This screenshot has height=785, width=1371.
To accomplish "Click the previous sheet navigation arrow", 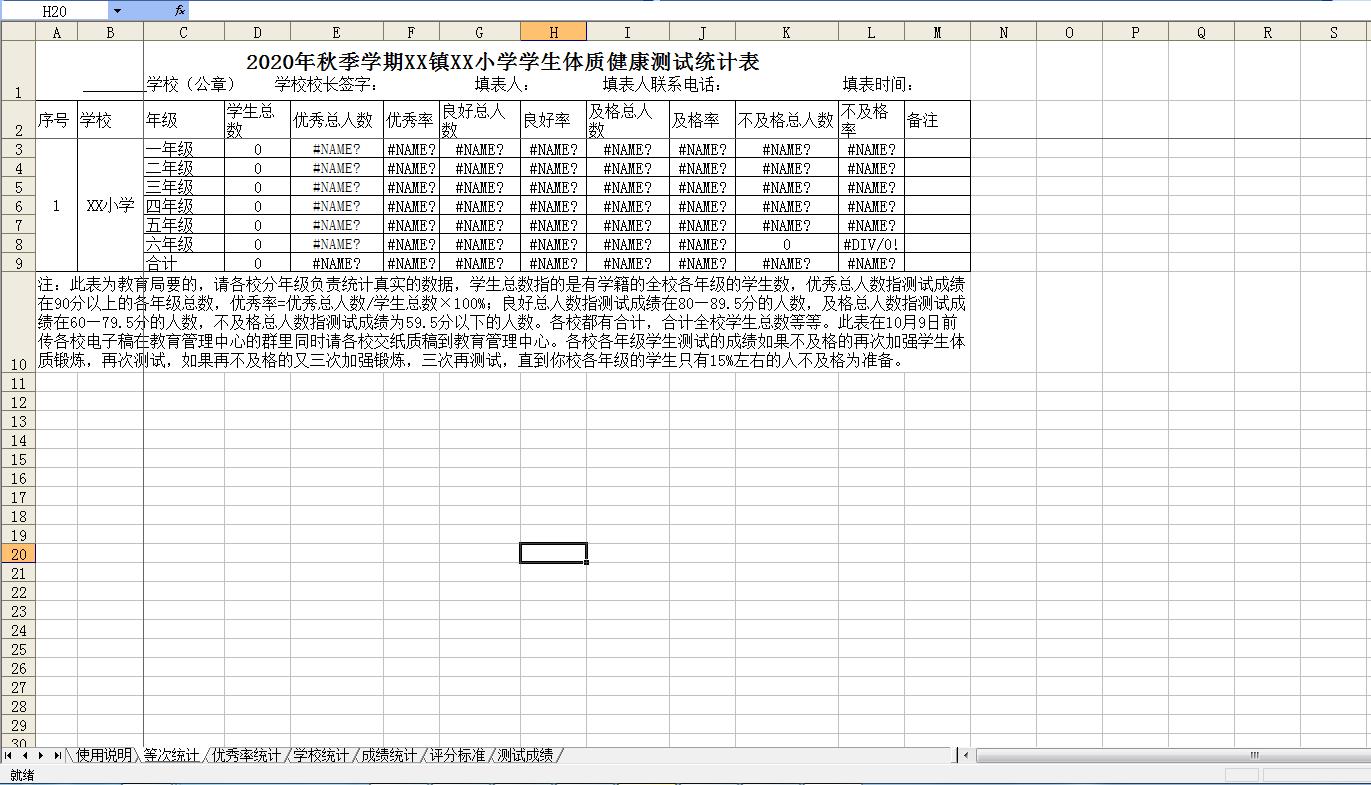I will point(25,755).
